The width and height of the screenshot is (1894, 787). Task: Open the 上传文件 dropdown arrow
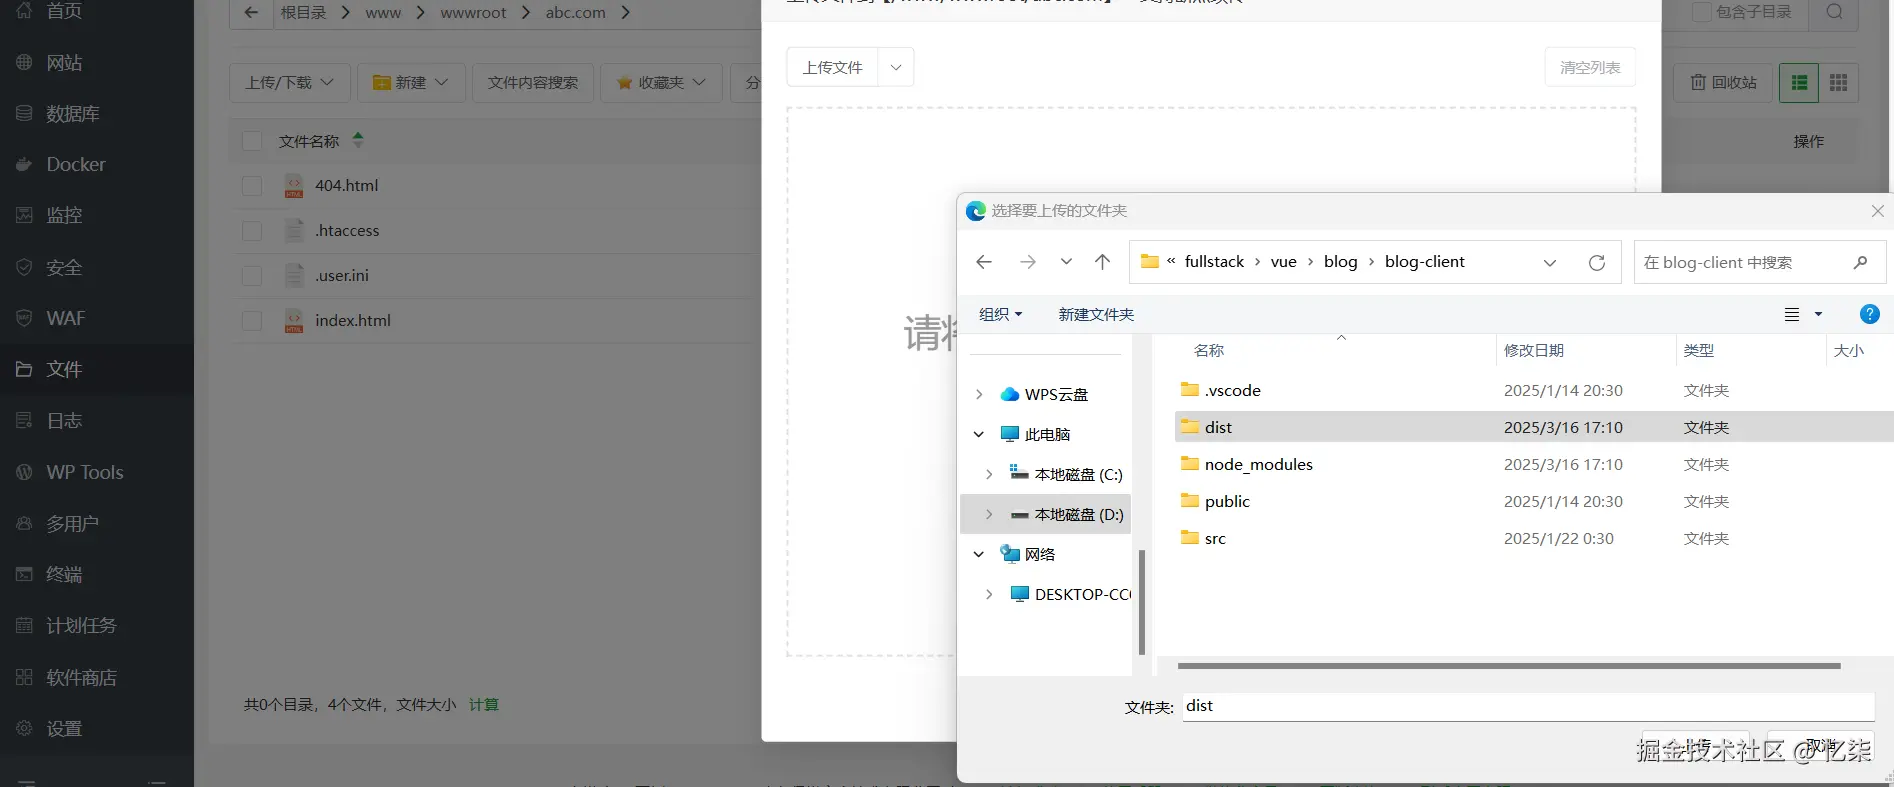click(x=896, y=68)
